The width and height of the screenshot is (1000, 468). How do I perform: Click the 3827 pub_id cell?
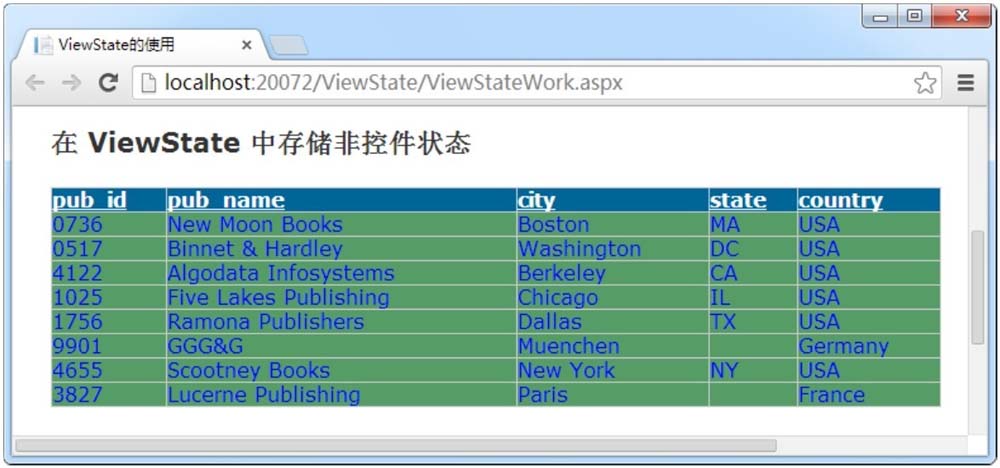click(x=108, y=394)
